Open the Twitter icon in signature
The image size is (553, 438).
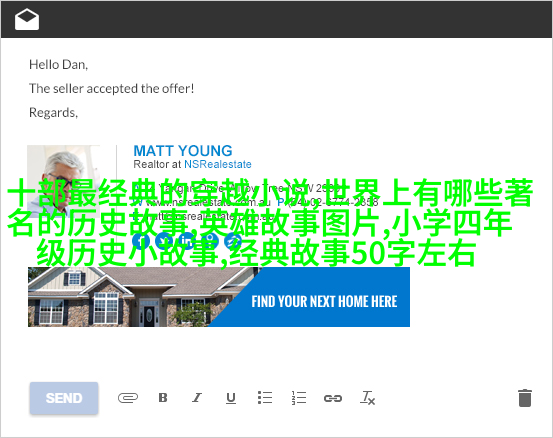coord(164,241)
